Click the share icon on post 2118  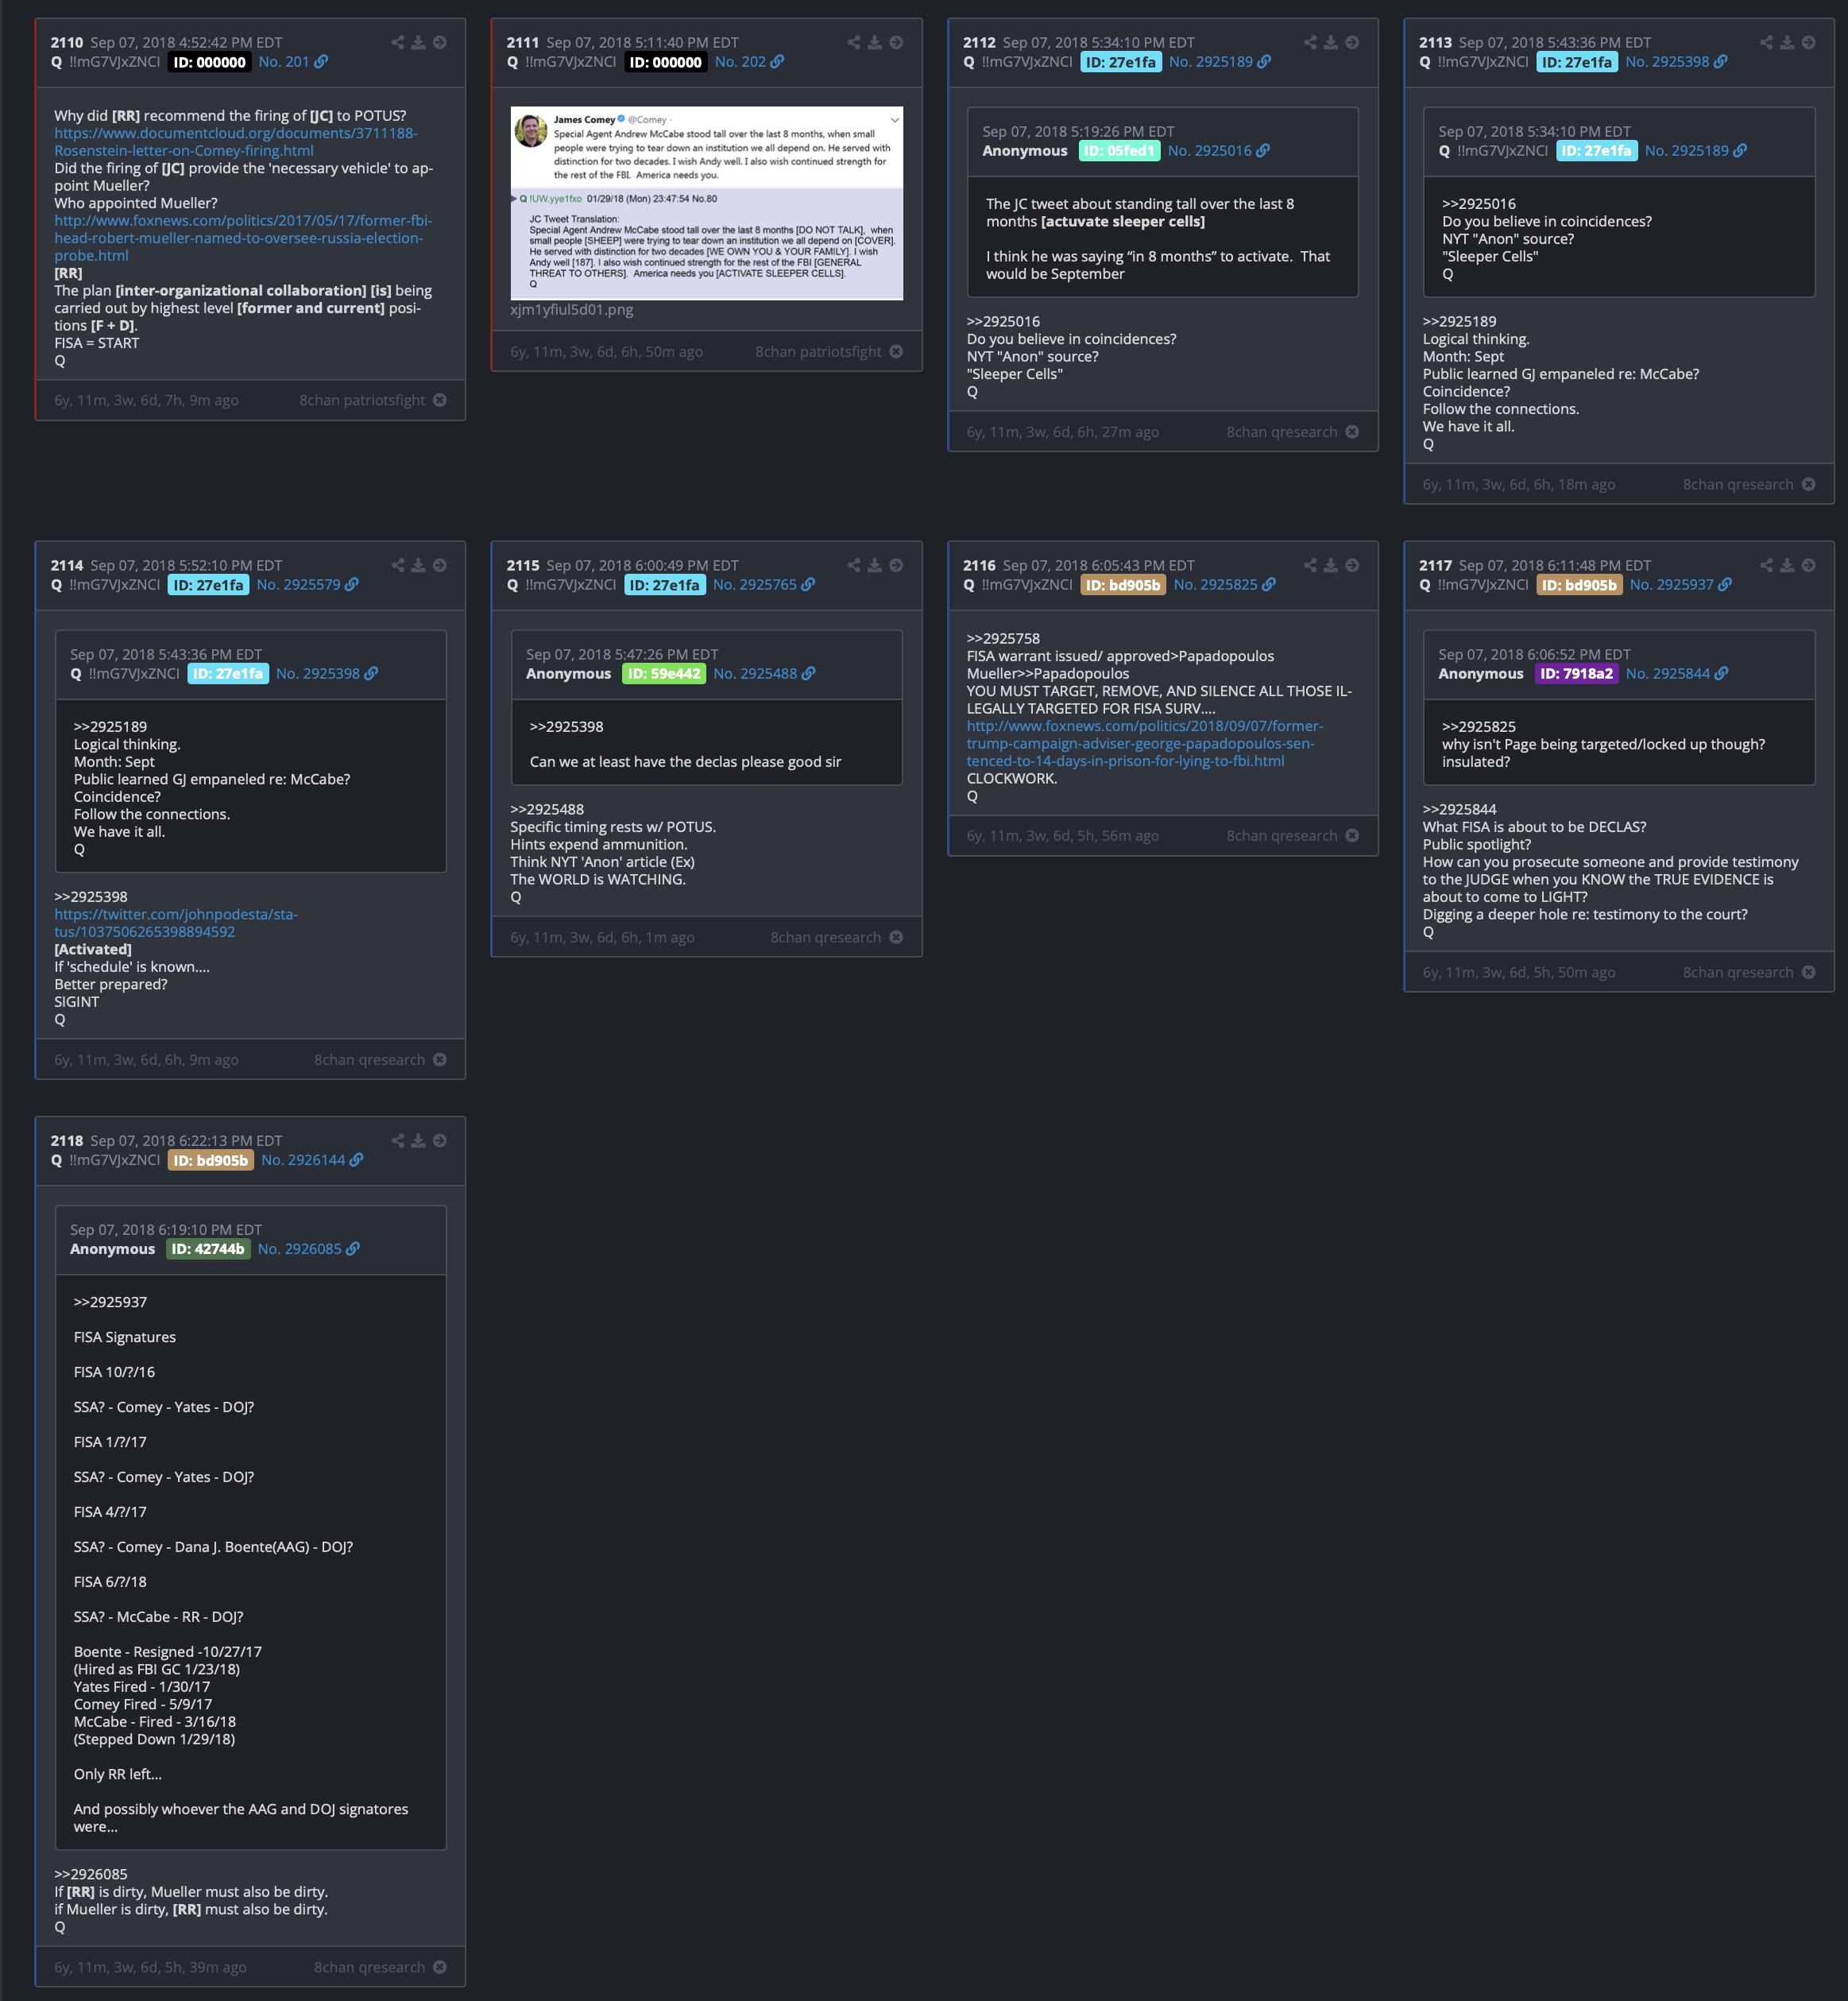click(x=398, y=1141)
